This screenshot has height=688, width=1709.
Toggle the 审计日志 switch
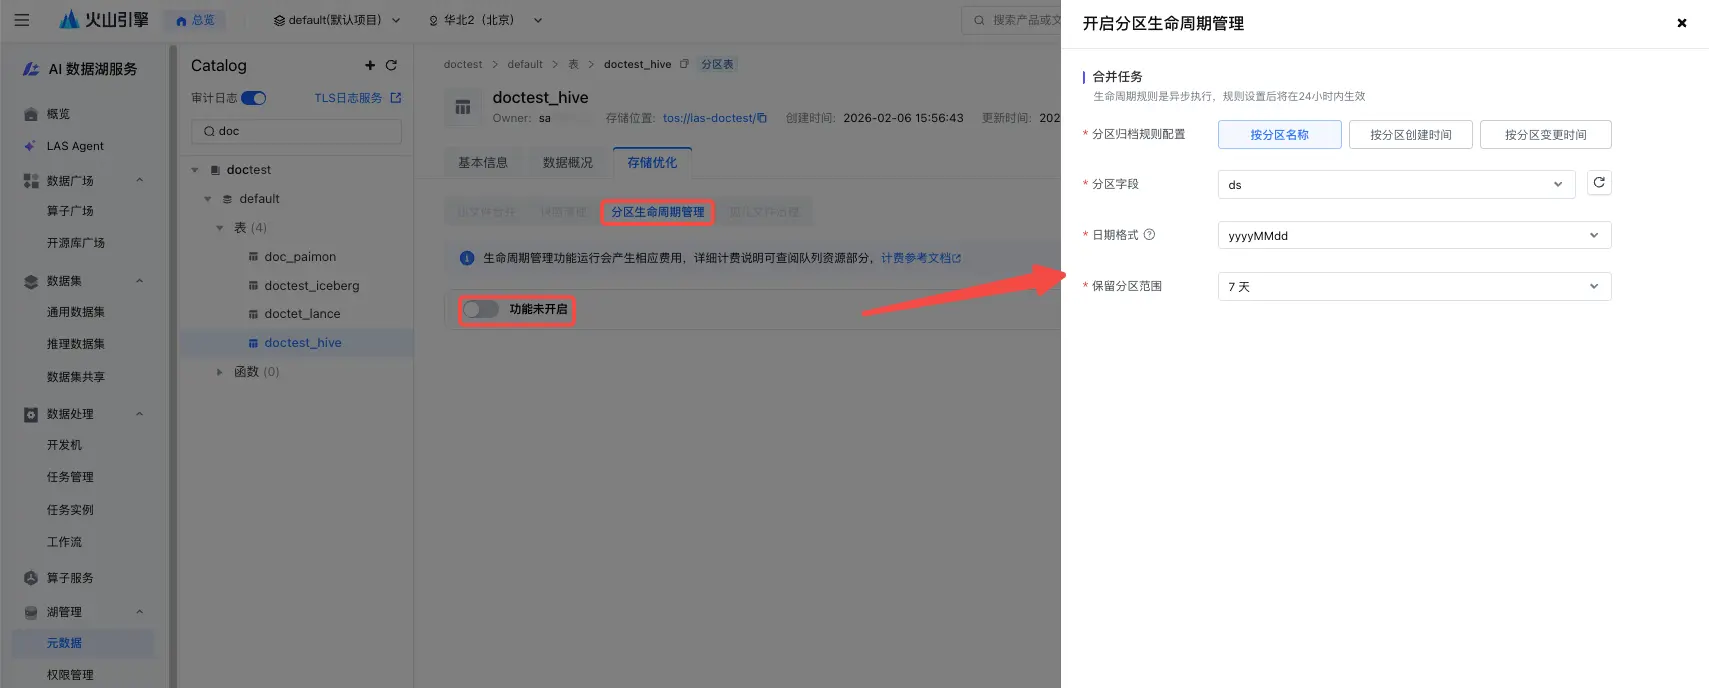tap(254, 98)
